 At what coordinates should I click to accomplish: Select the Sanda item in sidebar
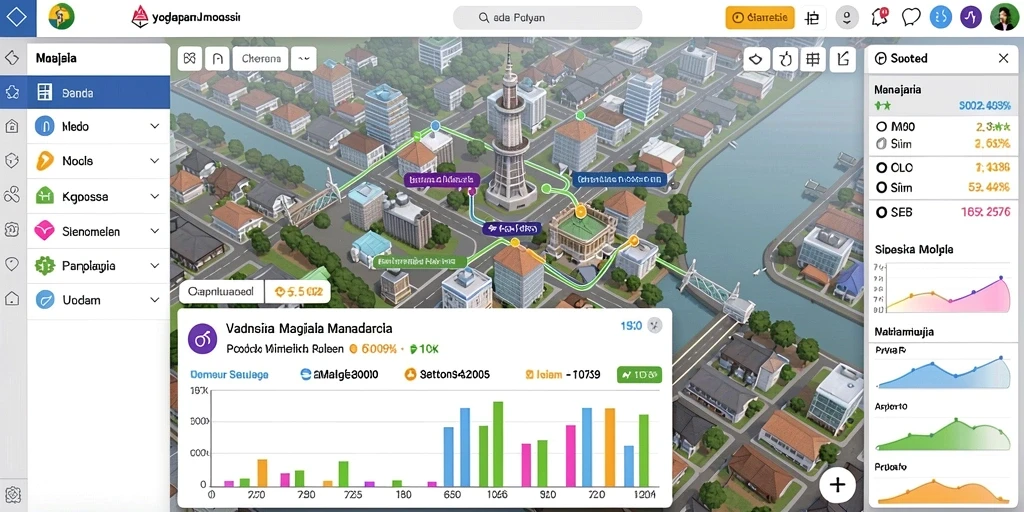(98, 93)
